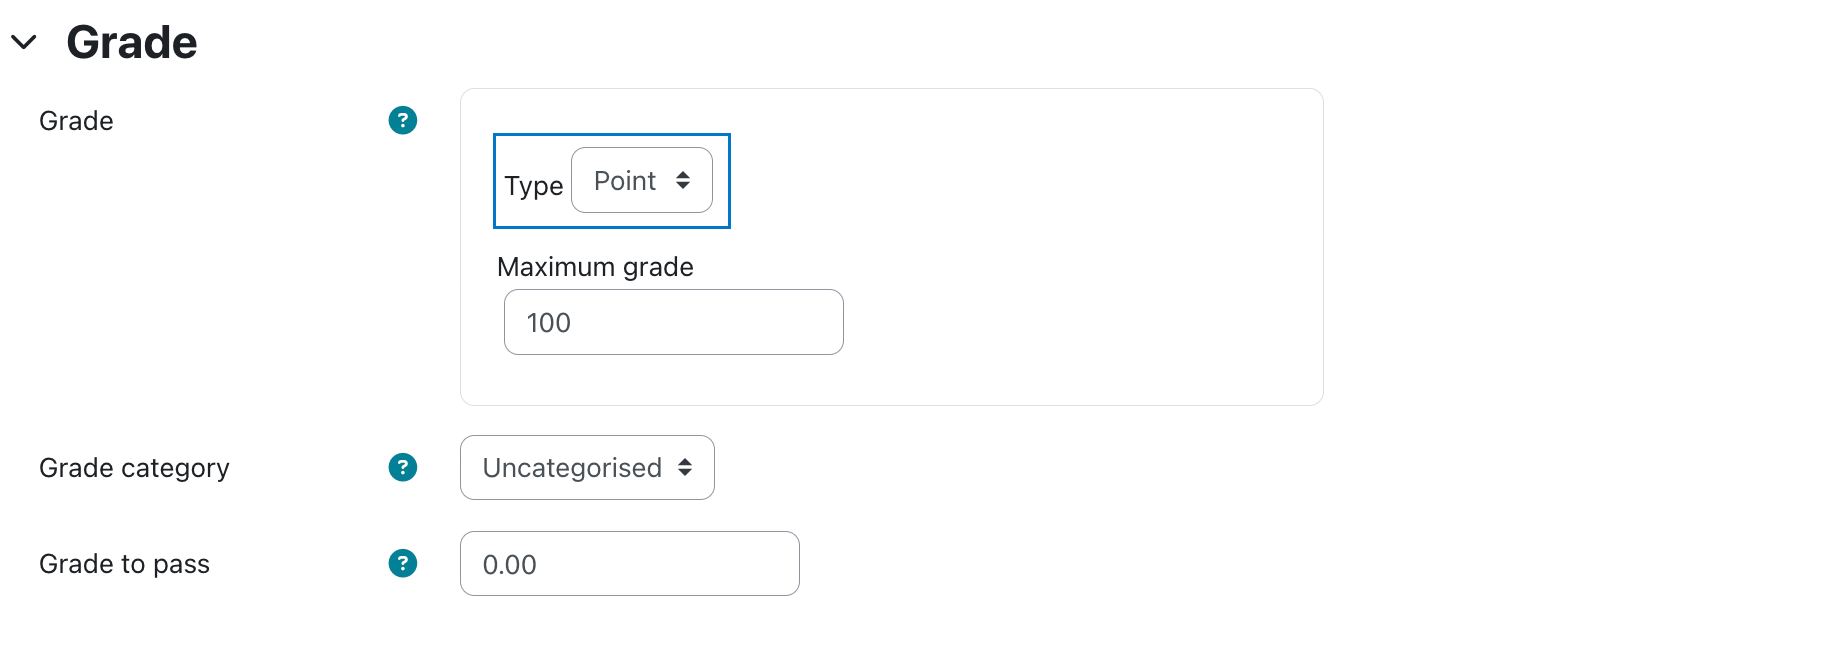This screenshot has width=1836, height=652.
Task: Click the bold Grade section heading
Action: (132, 42)
